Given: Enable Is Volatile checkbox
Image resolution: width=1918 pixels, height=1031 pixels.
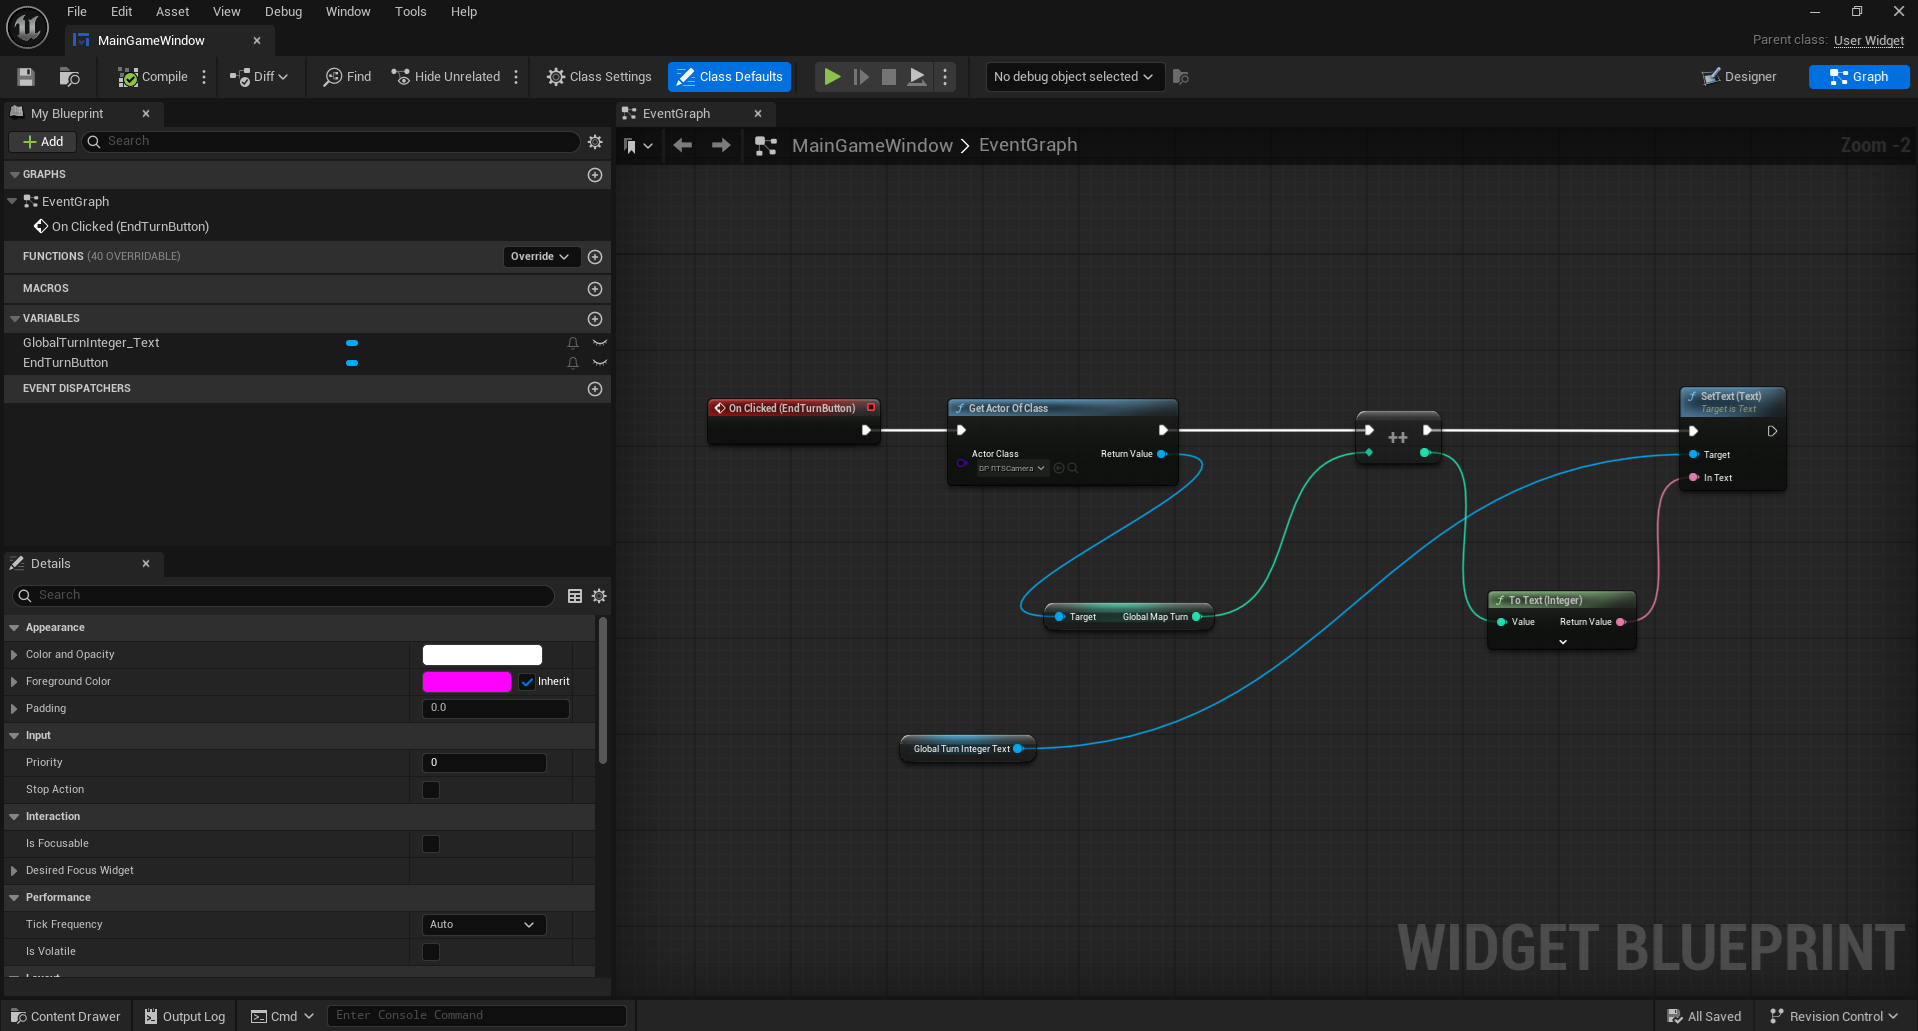Looking at the screenshot, I should point(431,952).
